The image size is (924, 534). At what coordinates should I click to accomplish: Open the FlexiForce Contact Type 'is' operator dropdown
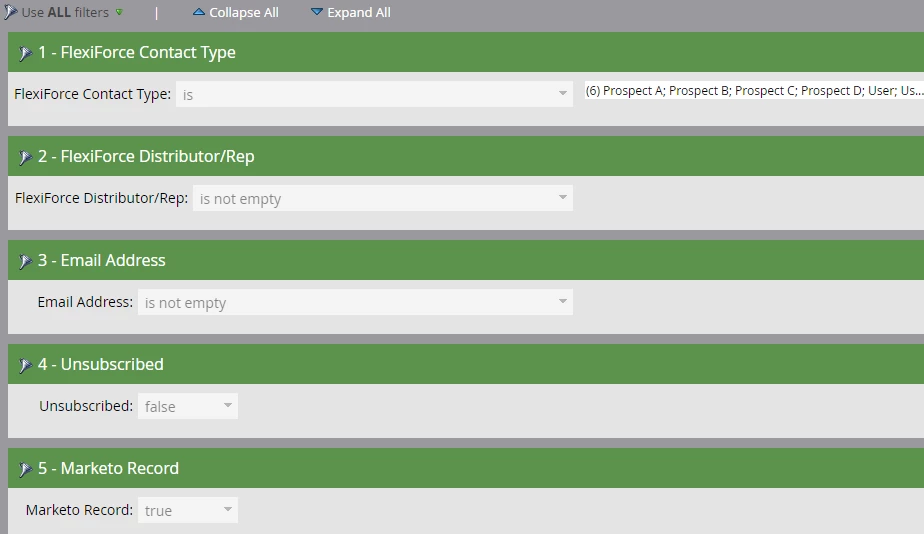(x=374, y=94)
